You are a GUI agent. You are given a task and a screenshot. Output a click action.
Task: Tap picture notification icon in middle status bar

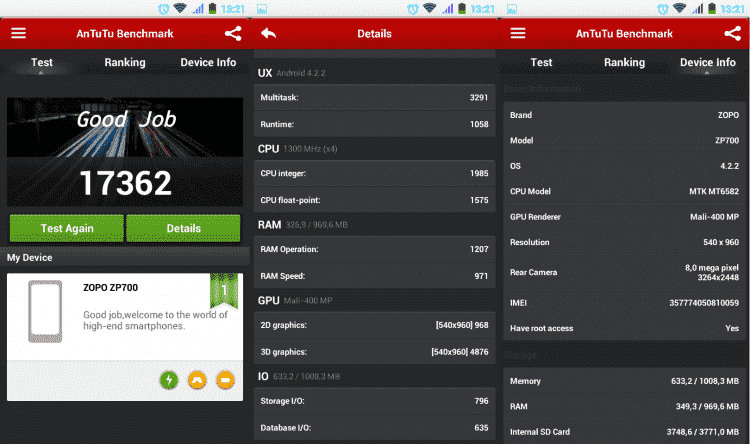(x=262, y=9)
